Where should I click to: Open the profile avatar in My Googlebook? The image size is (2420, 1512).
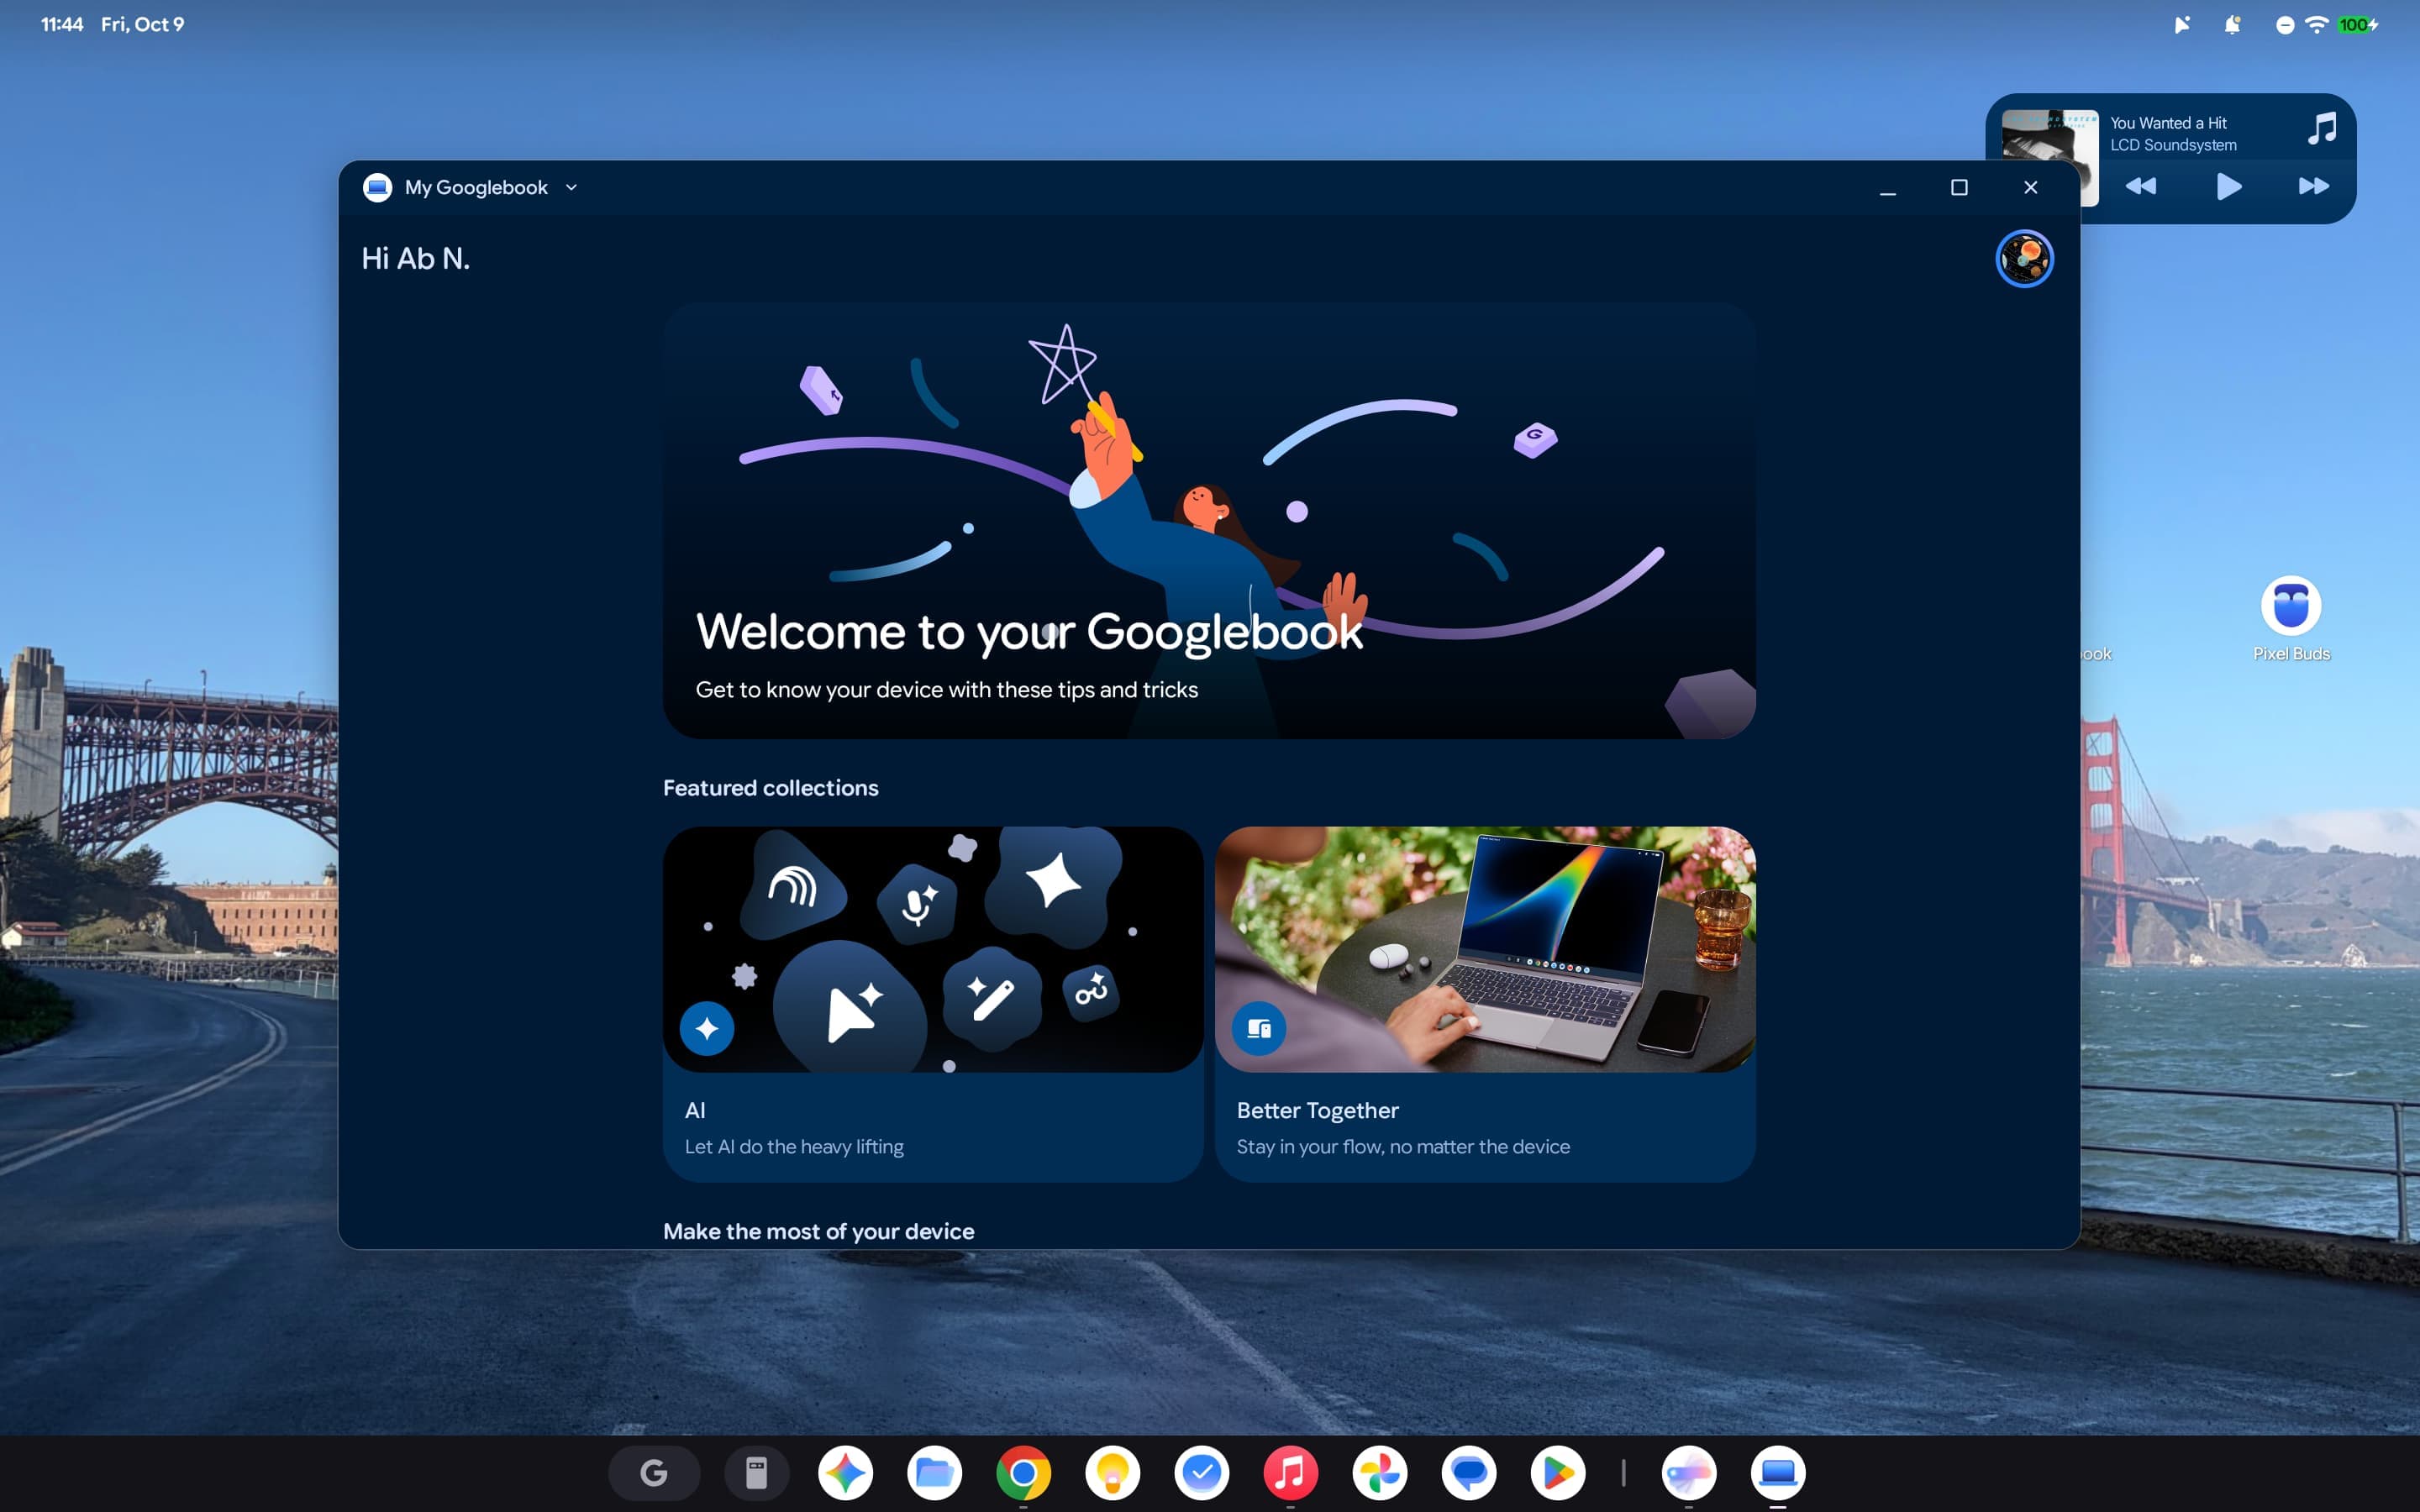2024,259
